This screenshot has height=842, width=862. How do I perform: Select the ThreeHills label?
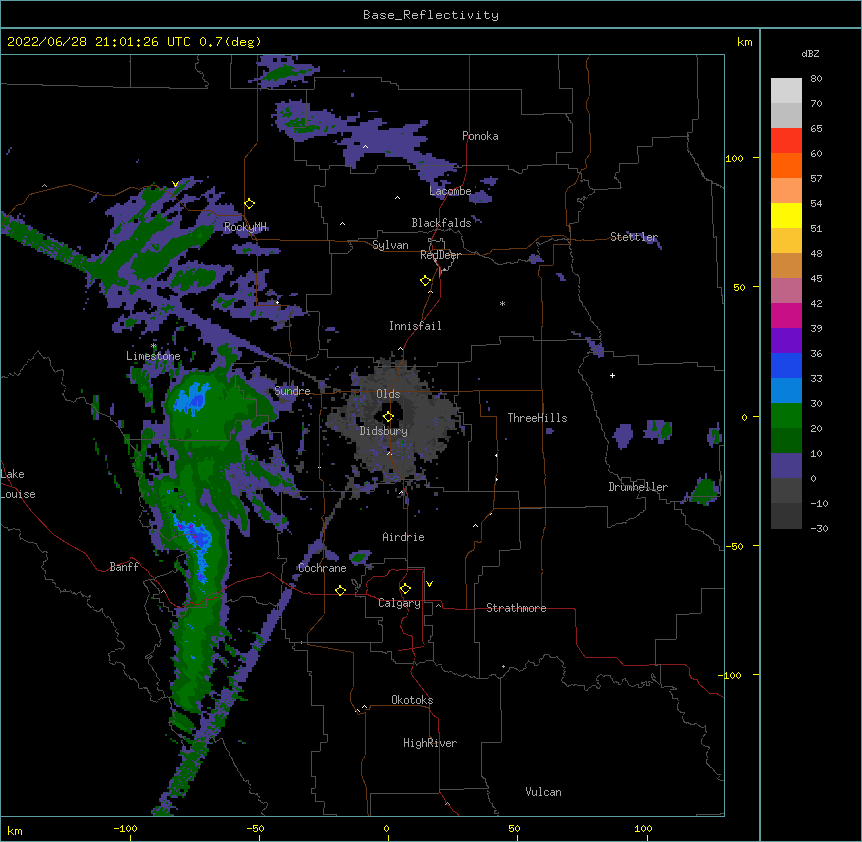point(537,418)
